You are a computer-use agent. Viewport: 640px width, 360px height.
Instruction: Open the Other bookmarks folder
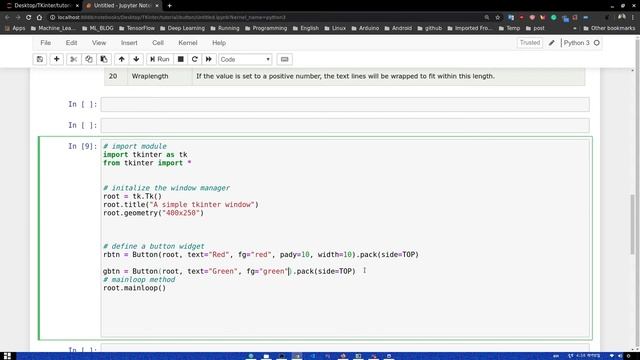[x=609, y=28]
